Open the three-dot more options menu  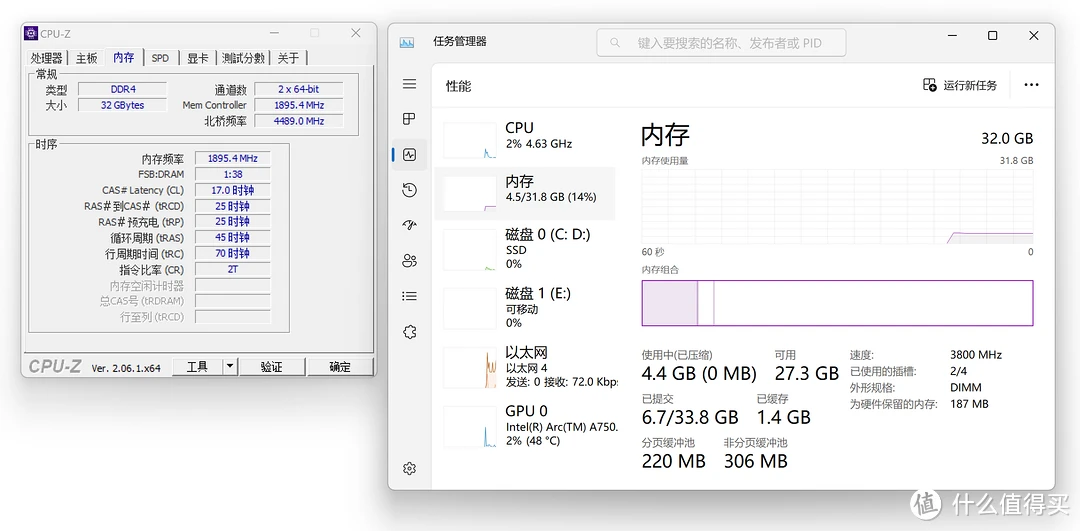pos(1031,85)
